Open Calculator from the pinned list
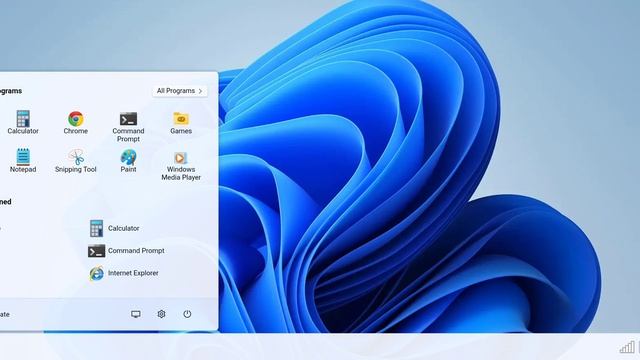 (115, 228)
